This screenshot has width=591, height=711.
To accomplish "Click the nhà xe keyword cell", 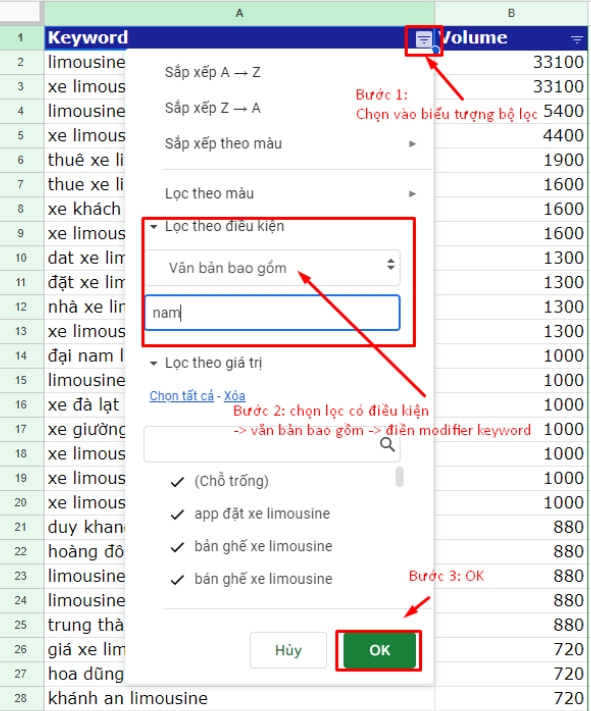I will [x=85, y=307].
